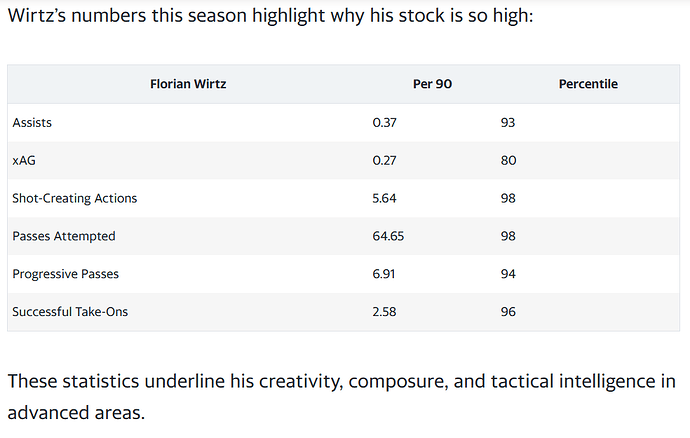Click the 2.58 successful take-ons value
690x438 pixels.
pos(384,312)
